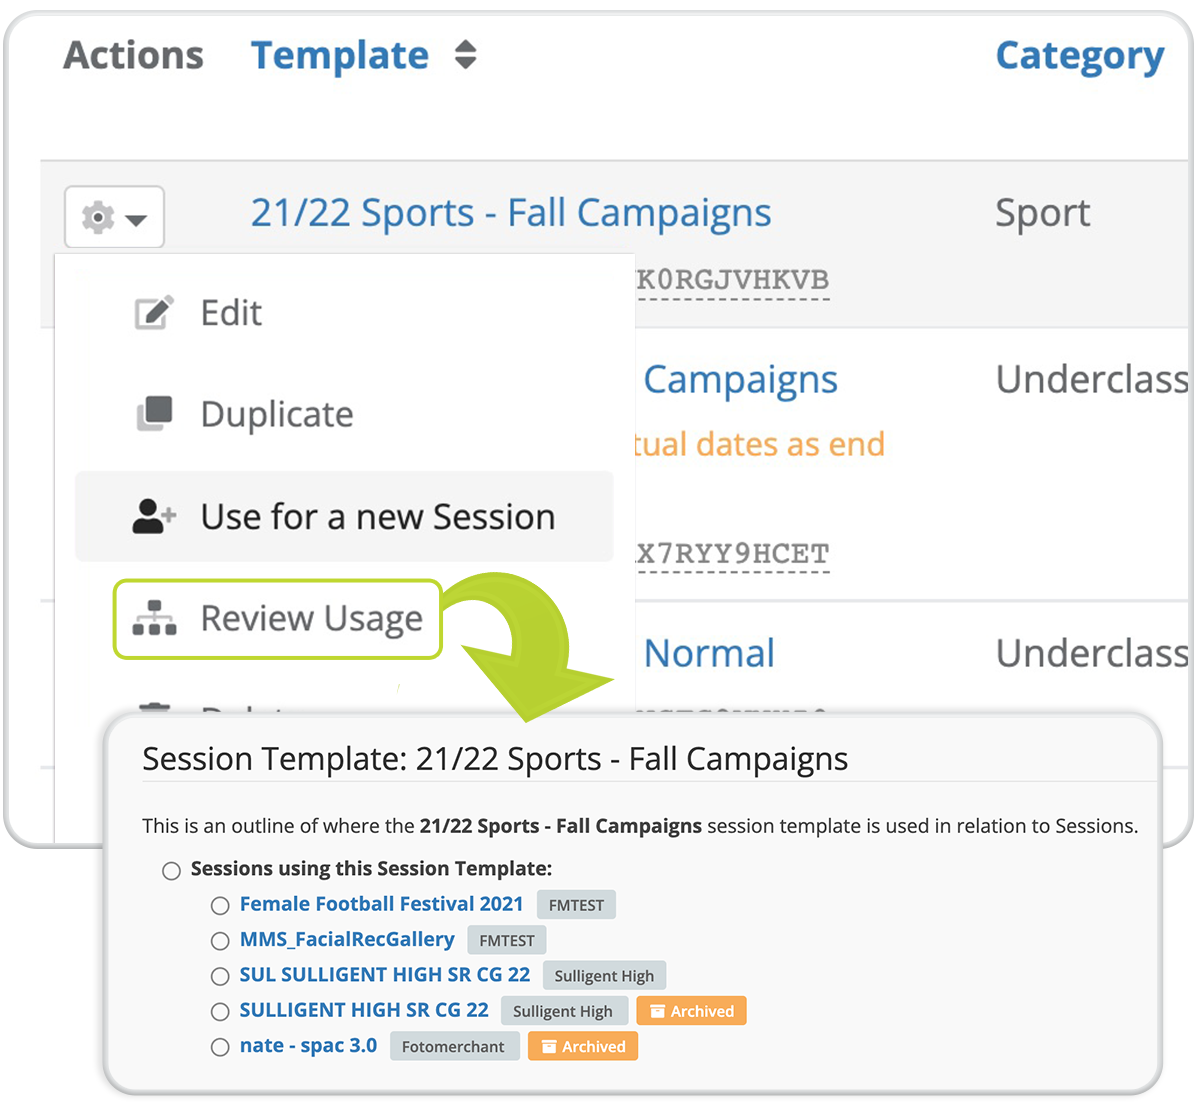Viewport: 1200px width, 1112px height.
Task: Select the MMS_FacialRecGallery circle marker
Action: click(x=220, y=941)
